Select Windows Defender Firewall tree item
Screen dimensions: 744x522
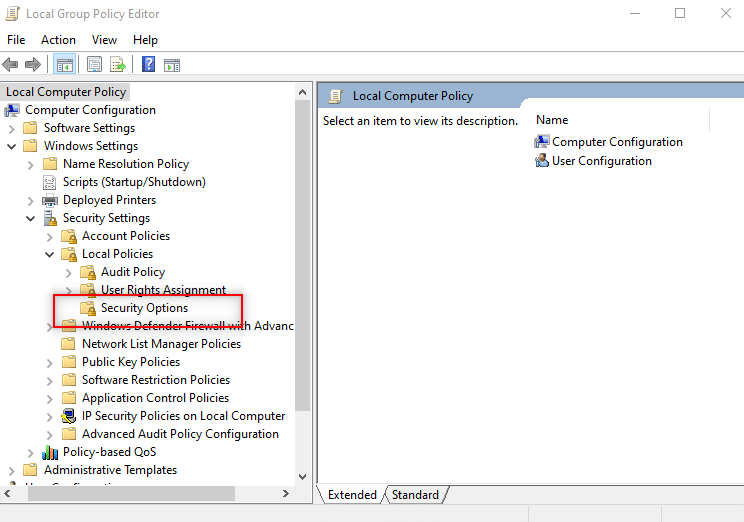pyautogui.click(x=188, y=326)
